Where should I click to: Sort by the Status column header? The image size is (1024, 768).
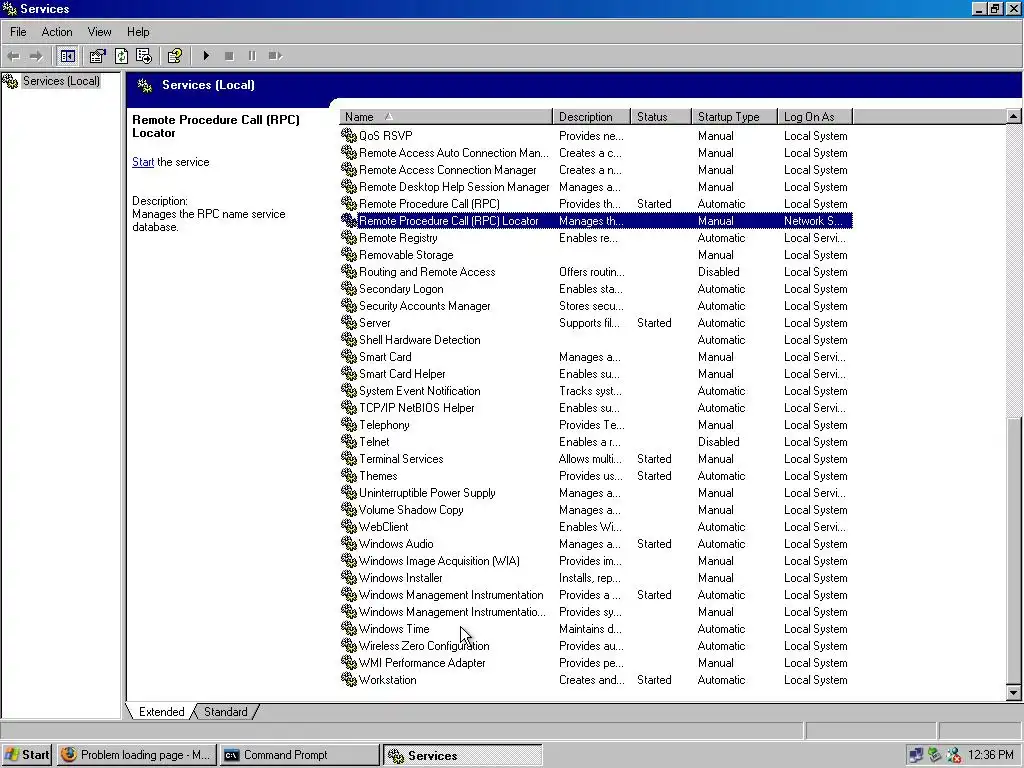tap(660, 117)
